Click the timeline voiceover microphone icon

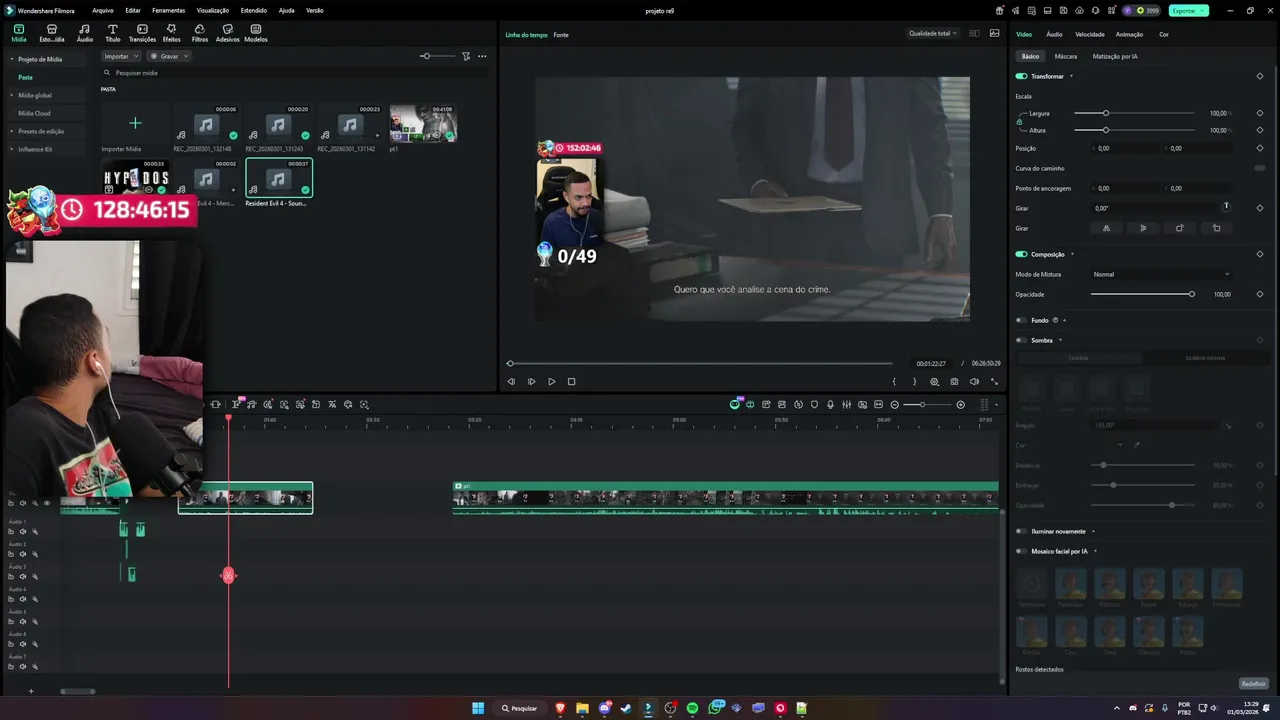830,404
